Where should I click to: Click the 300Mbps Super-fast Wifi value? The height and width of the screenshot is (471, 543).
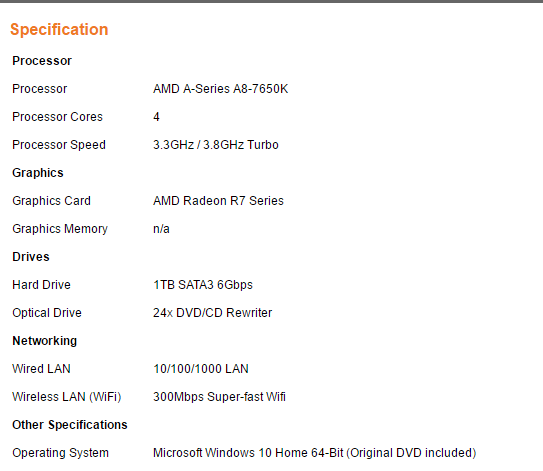[220, 397]
